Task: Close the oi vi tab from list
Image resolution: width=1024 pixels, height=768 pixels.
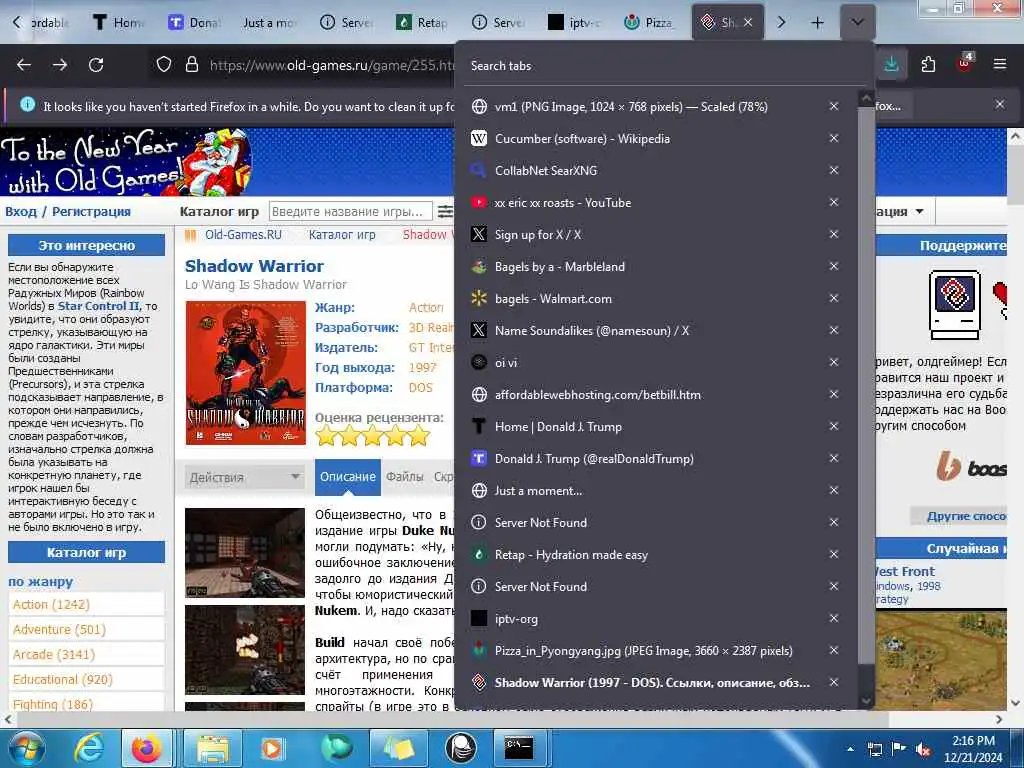Action: pyautogui.click(x=834, y=362)
